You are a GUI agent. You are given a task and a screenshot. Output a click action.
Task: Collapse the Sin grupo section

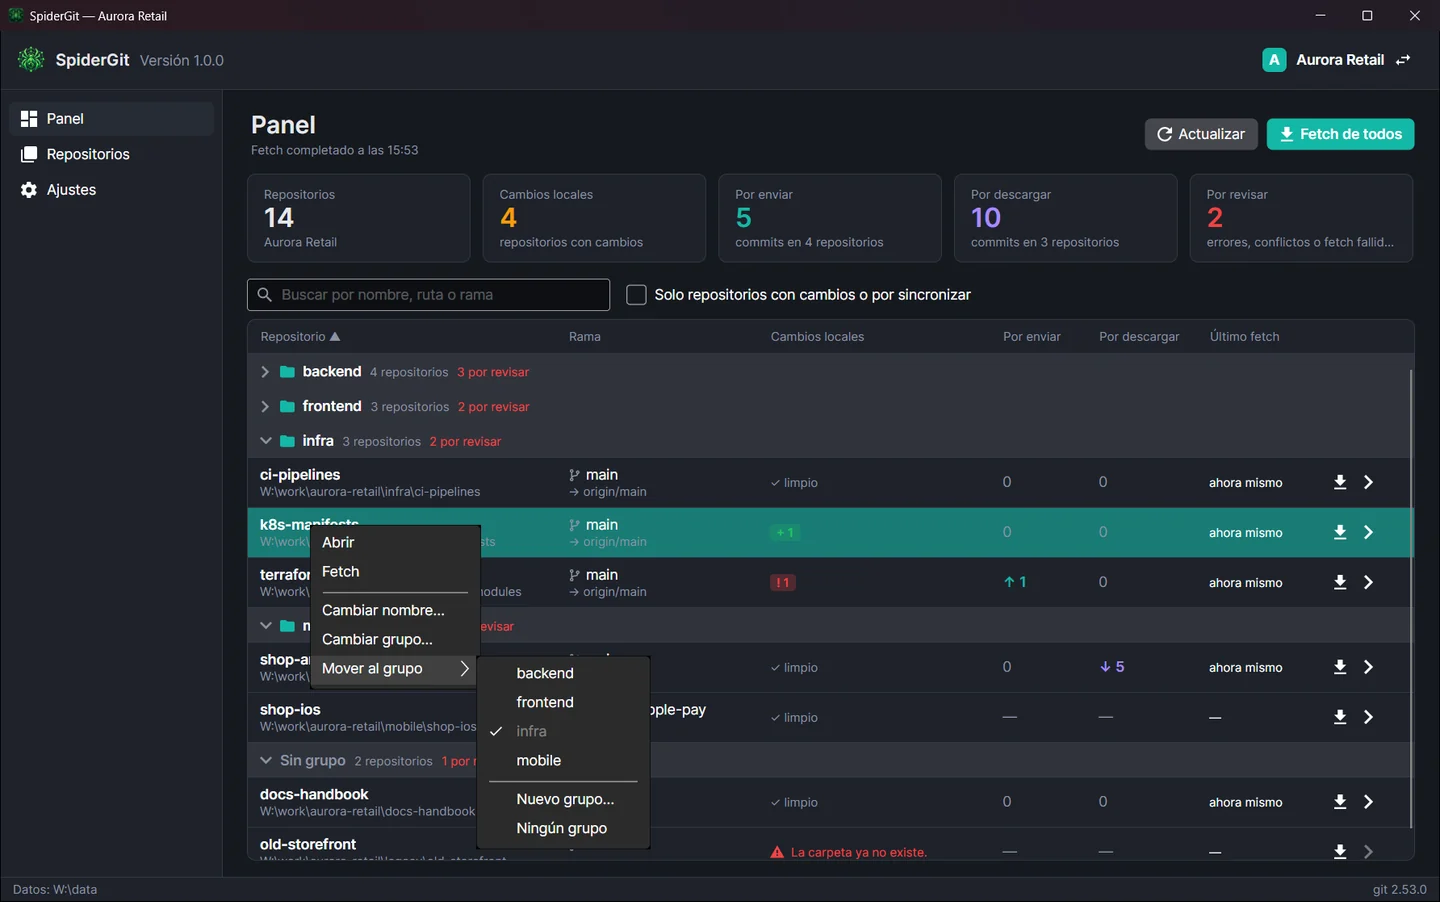tap(266, 761)
